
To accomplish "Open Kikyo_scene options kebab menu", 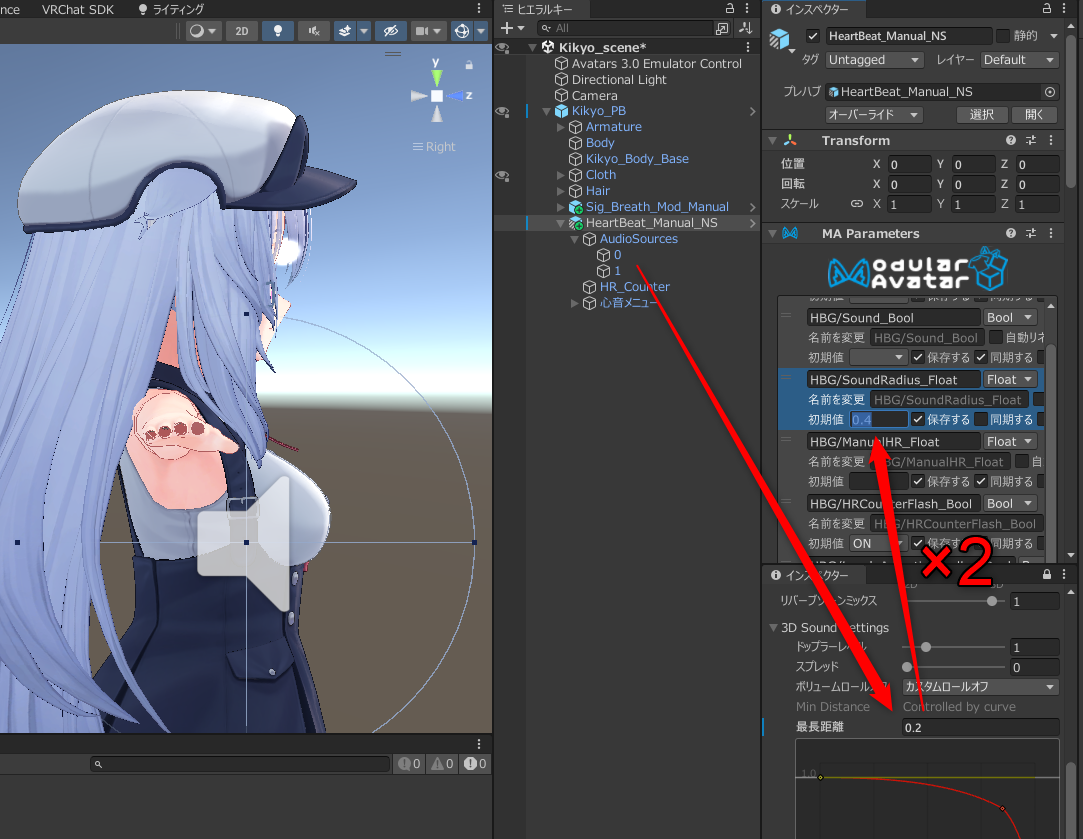I will coord(748,47).
